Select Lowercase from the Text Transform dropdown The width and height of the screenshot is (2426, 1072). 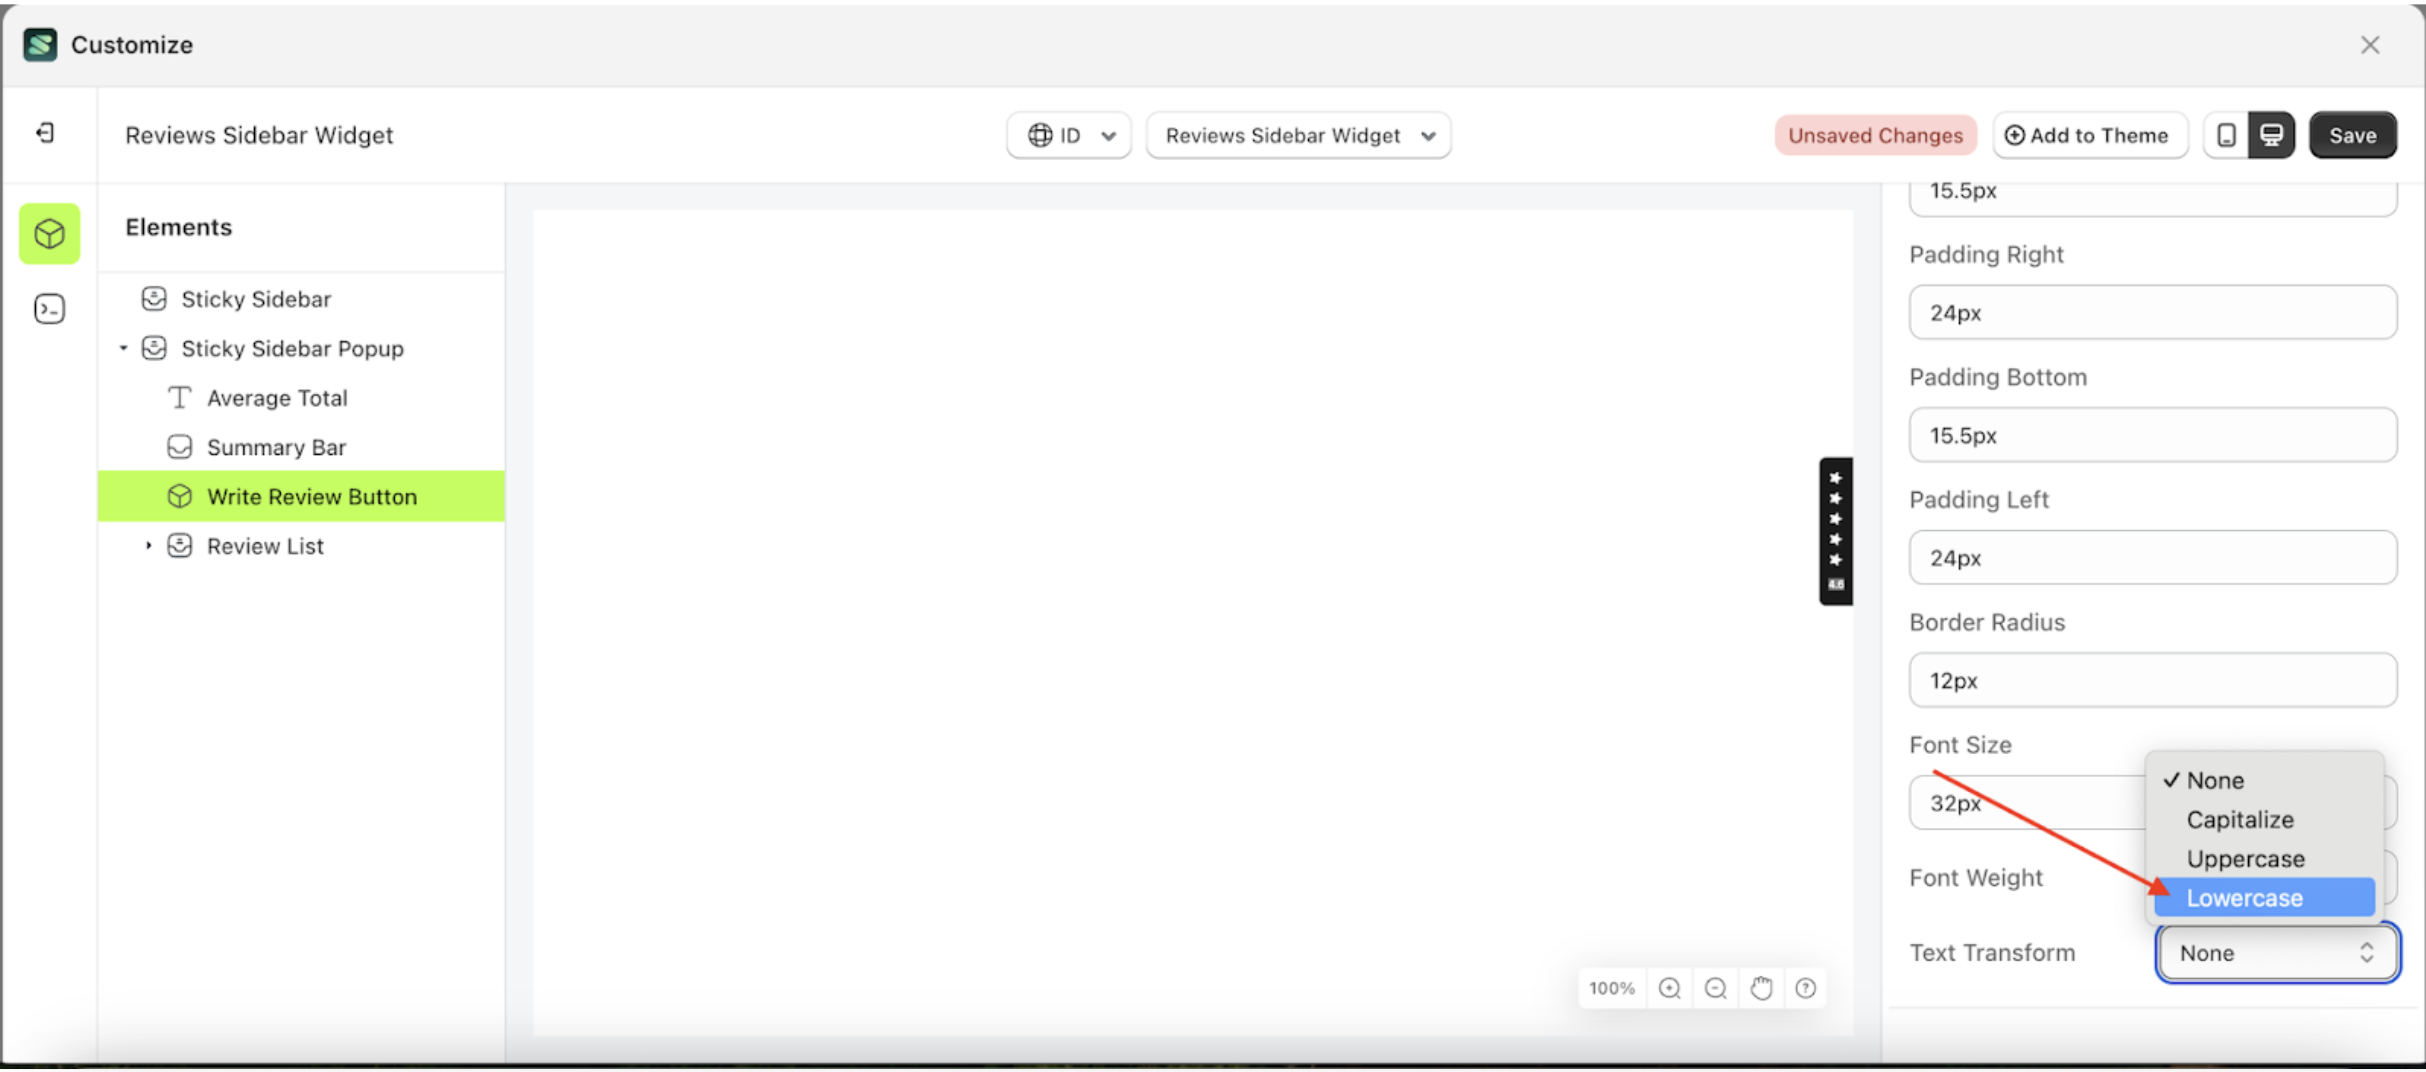click(x=2245, y=897)
